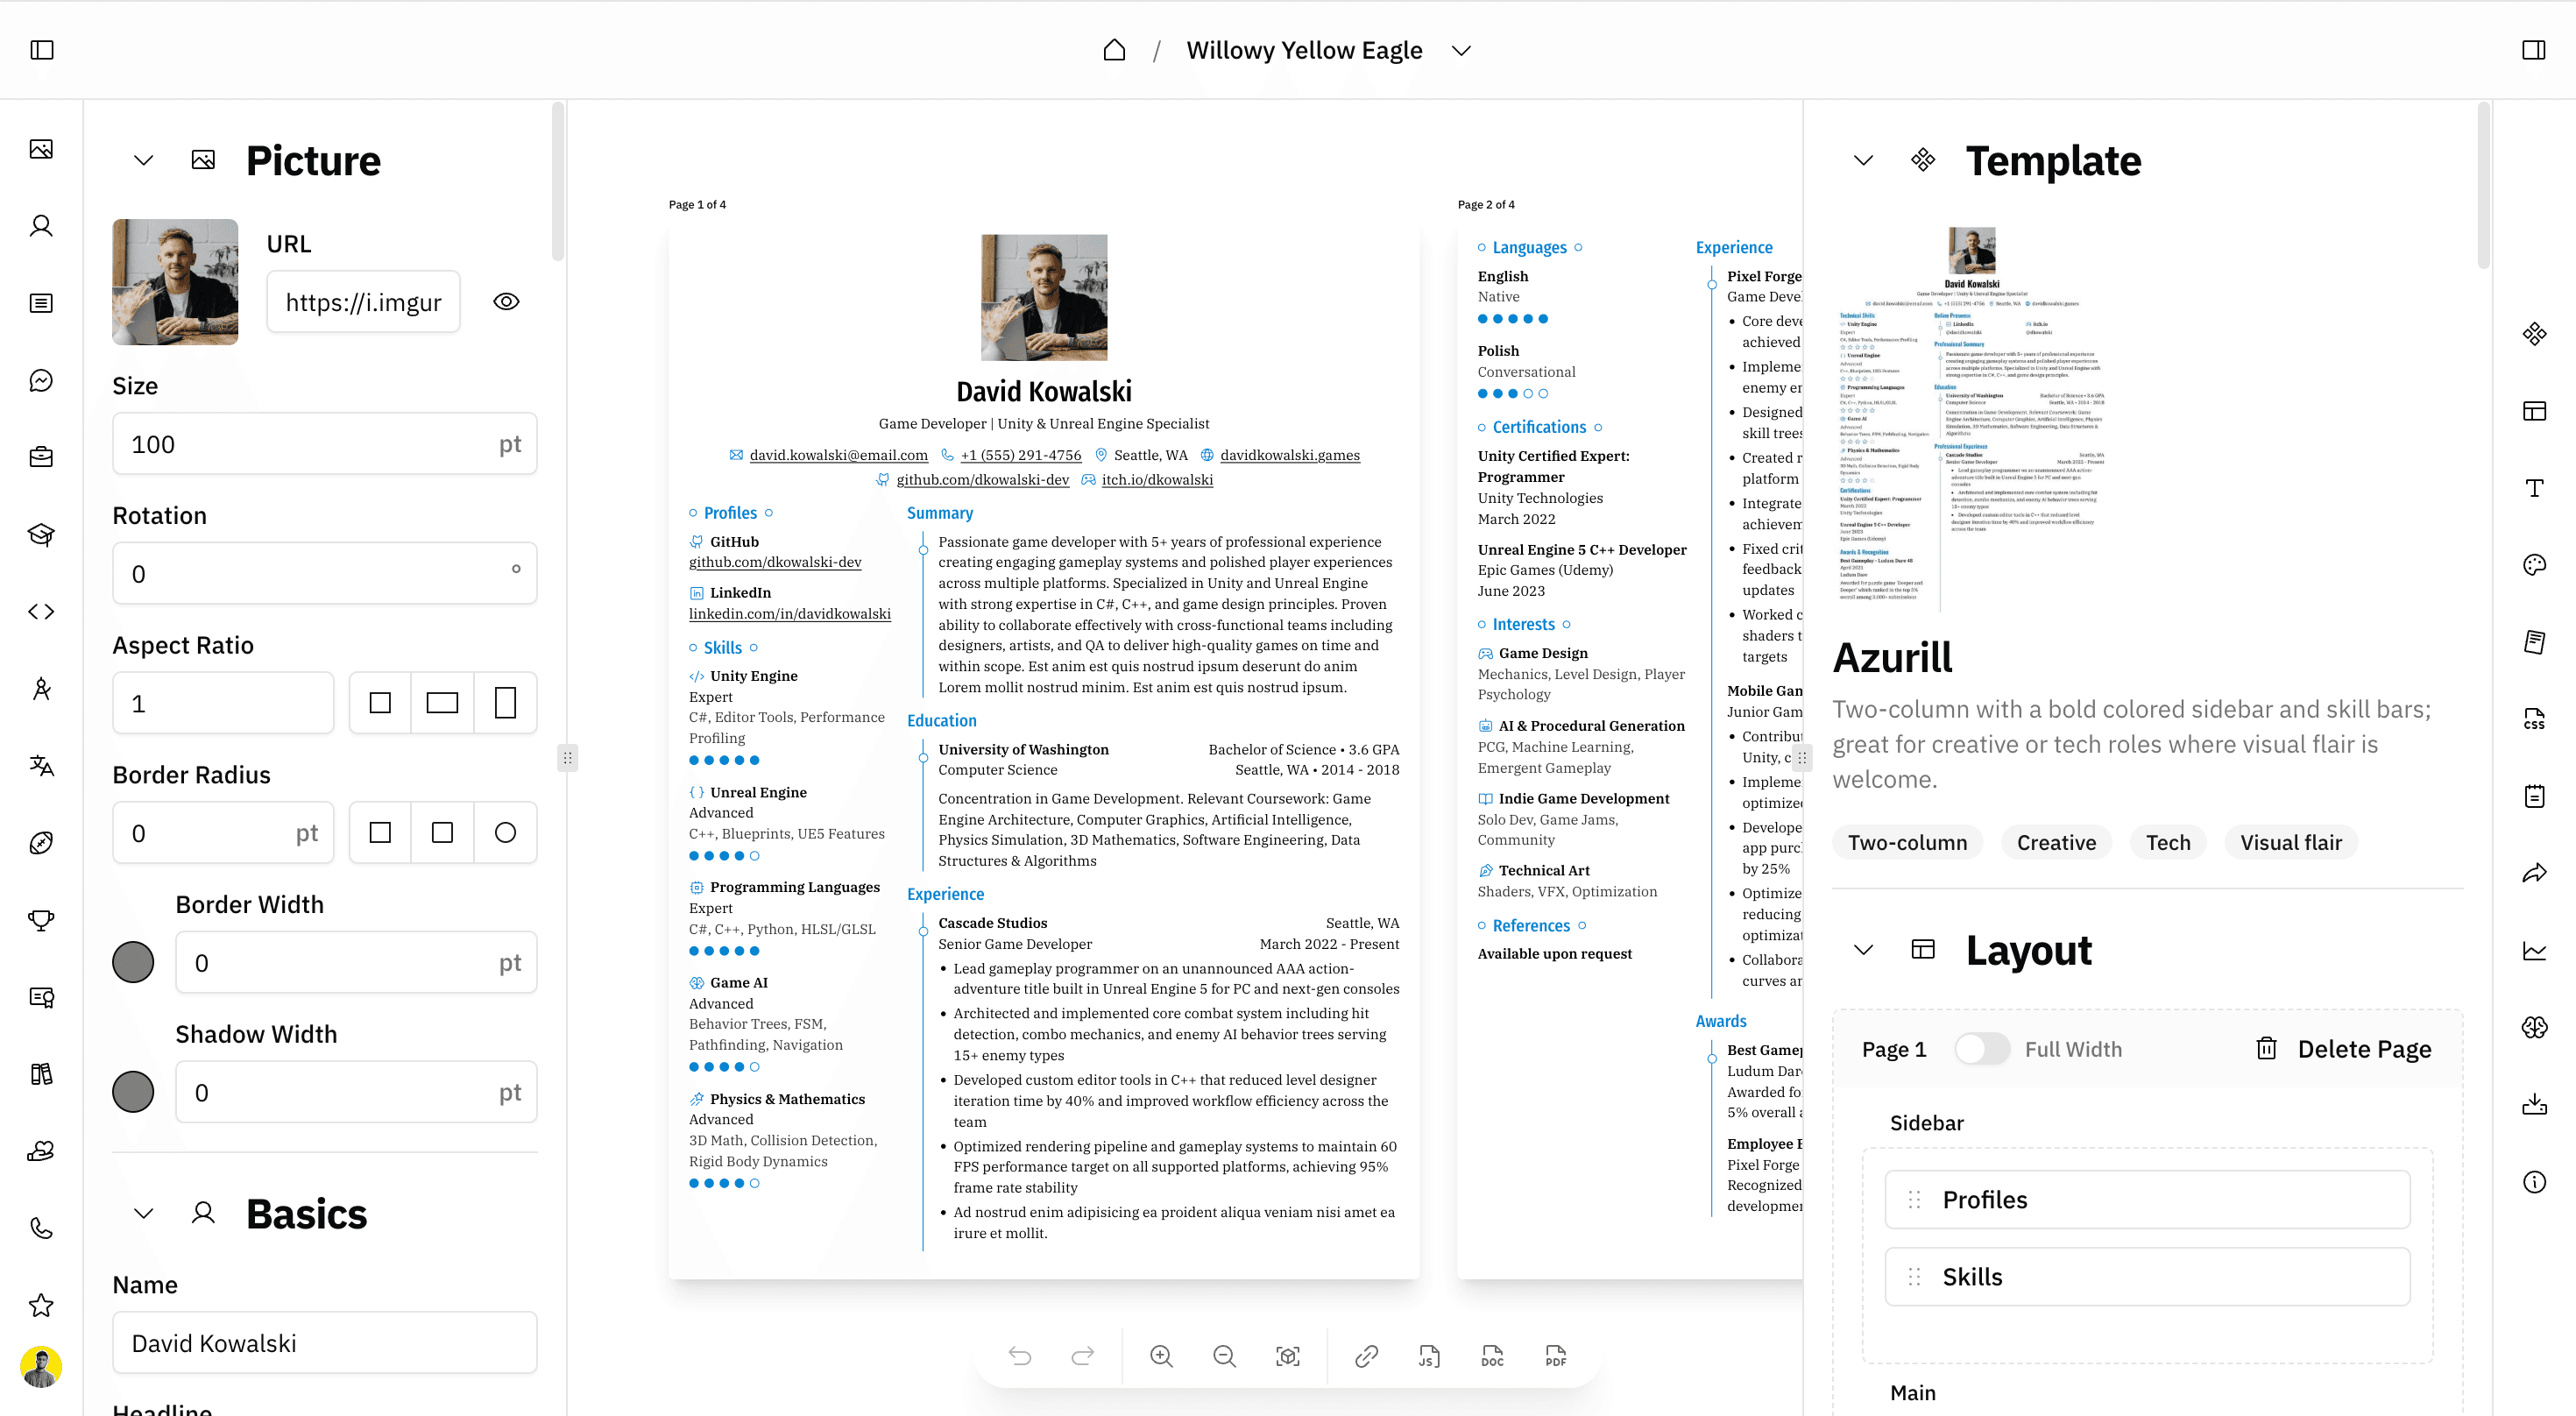Copy the resume link

pyautogui.click(x=1366, y=1356)
